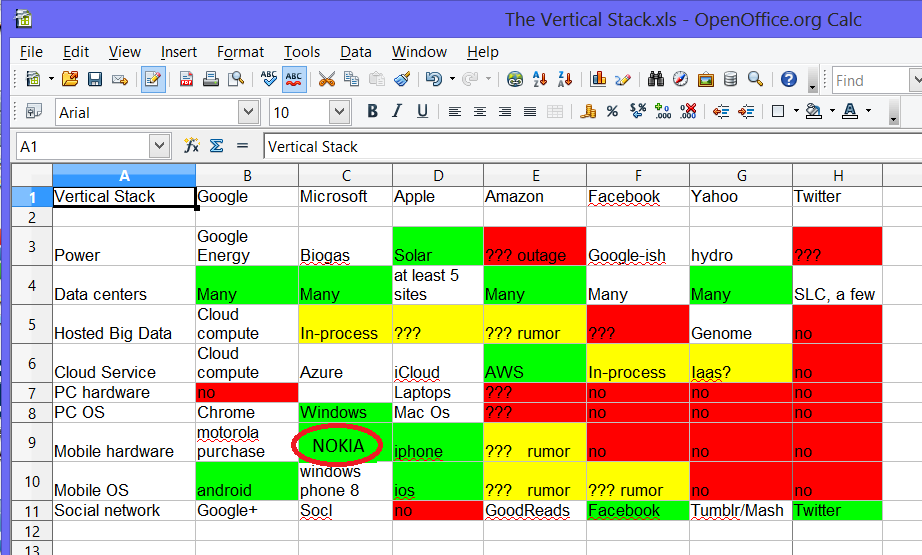The height and width of the screenshot is (555, 922).
Task: Insert a hyperlink
Action: click(x=515, y=79)
